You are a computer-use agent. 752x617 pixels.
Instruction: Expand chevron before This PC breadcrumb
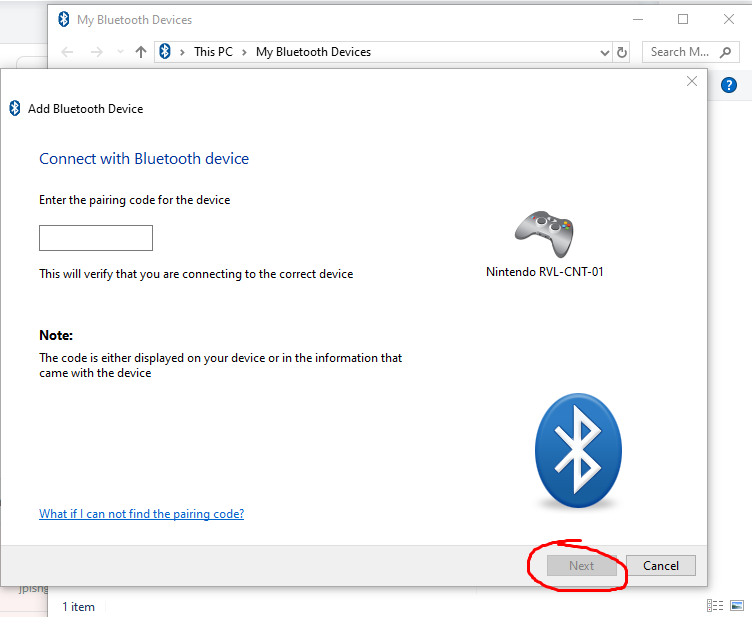(x=182, y=52)
